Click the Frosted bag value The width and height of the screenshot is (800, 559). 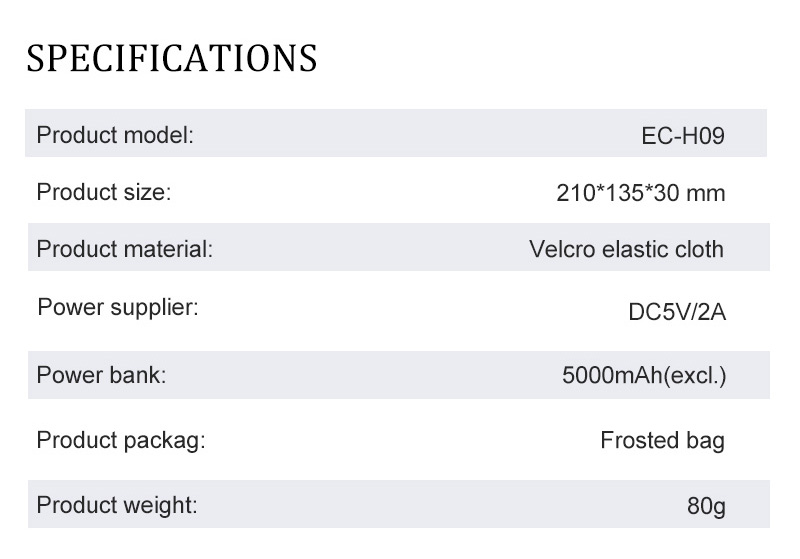click(x=662, y=441)
